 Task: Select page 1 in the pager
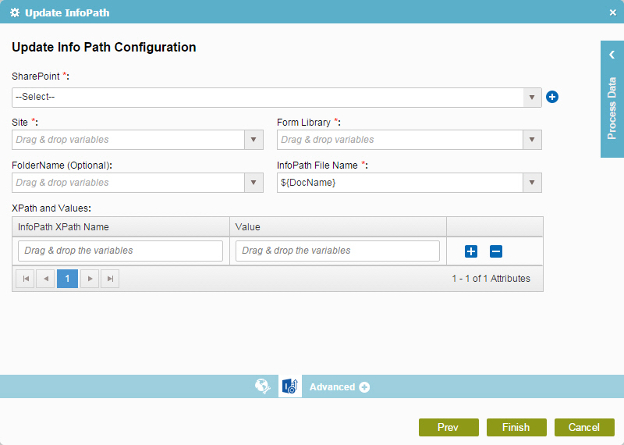tap(67, 279)
